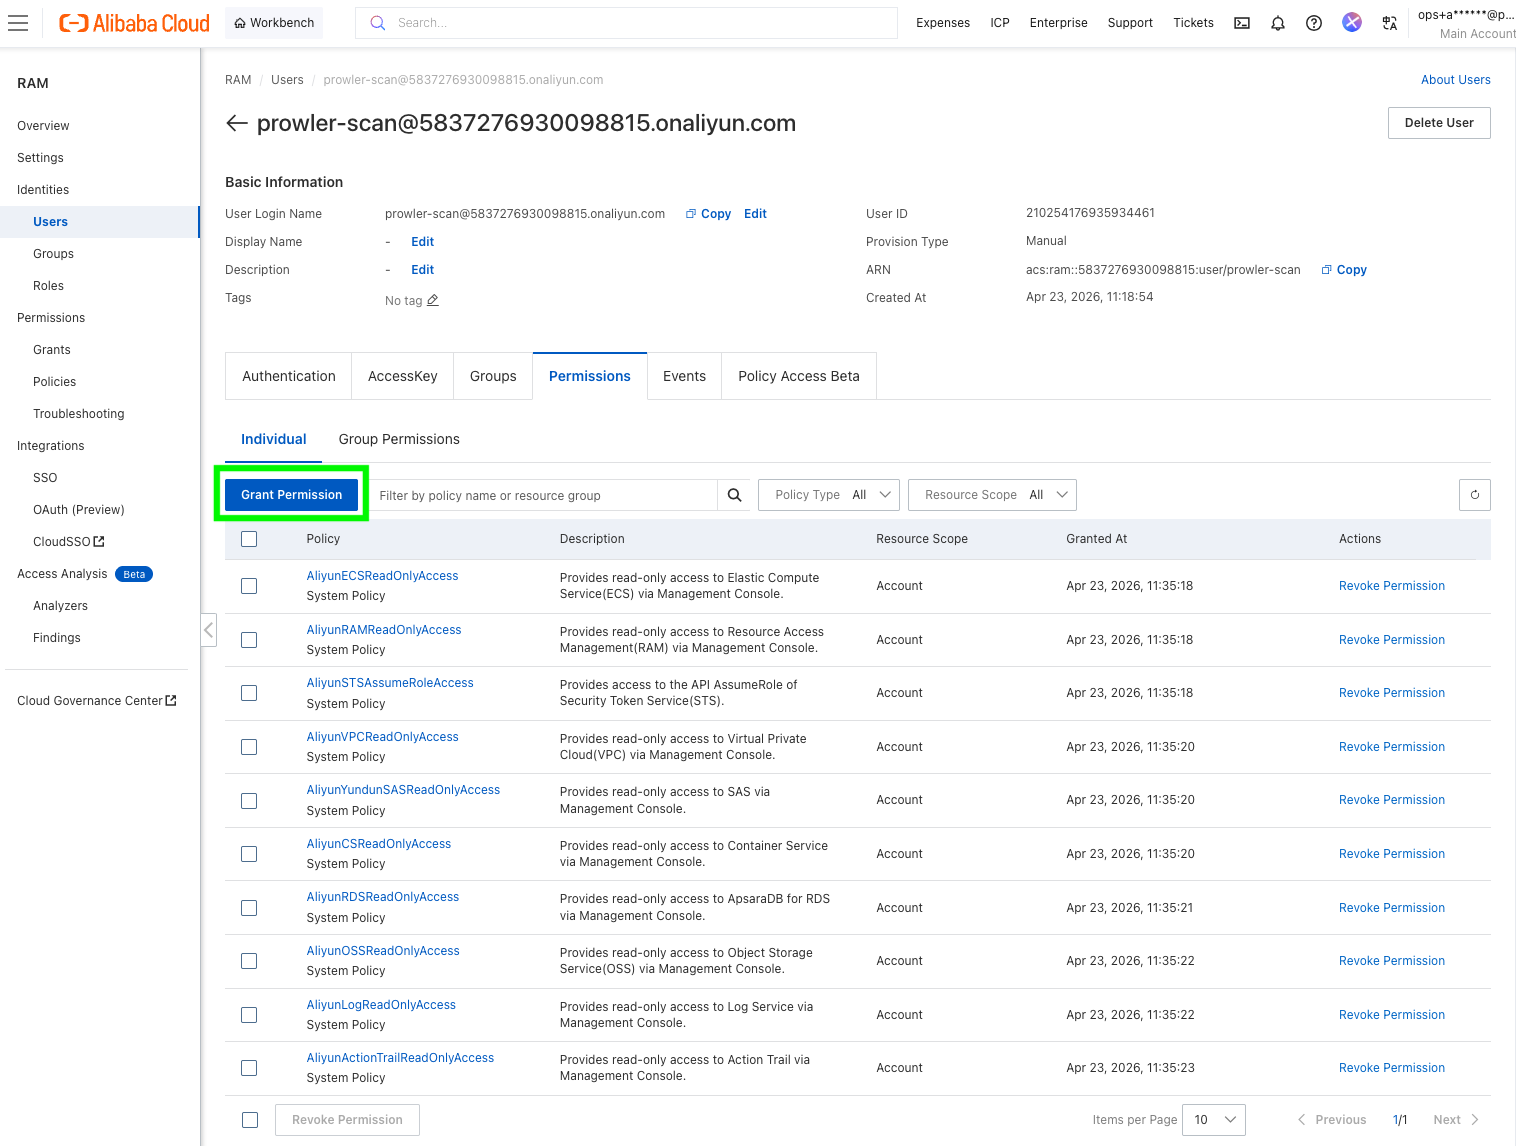Edit tags with the pencil icon
This screenshot has width=1516, height=1146.
pyautogui.click(x=432, y=299)
